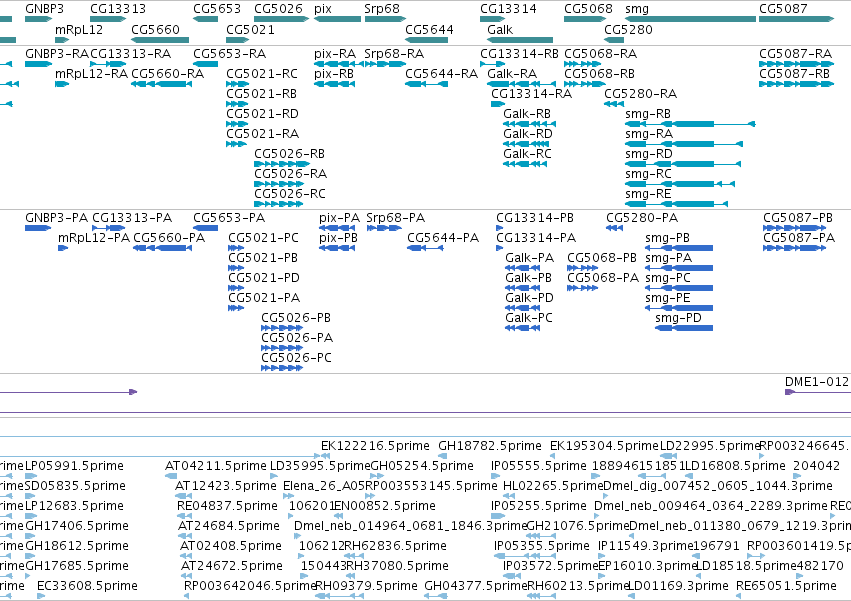Image resolution: width=851 pixels, height=601 pixels.
Task: Click the GNBP3-RA transcript label
Action: click(x=56, y=54)
